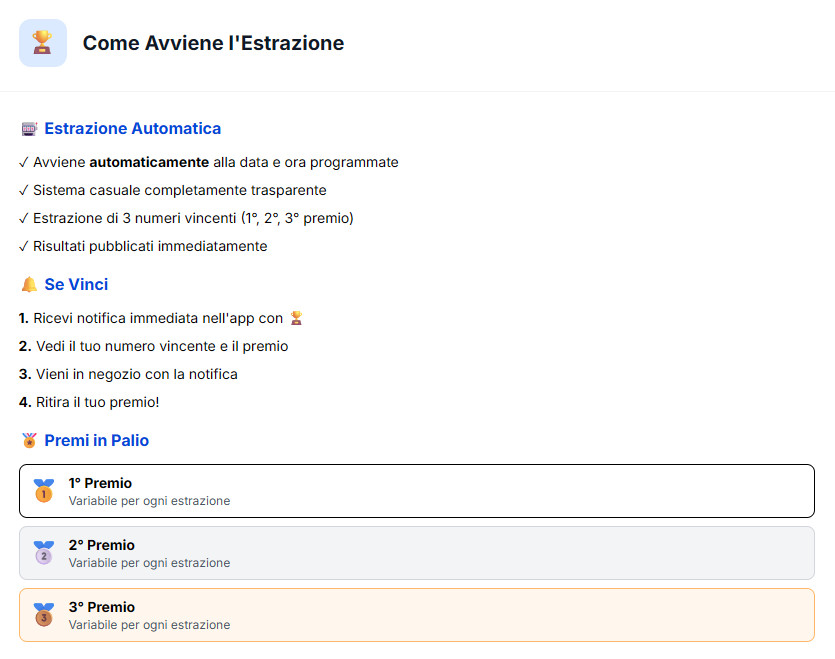Screen dimensions: 835x659
Task: Click the slot machine icon near Estrazione Automatica
Action: (29, 129)
